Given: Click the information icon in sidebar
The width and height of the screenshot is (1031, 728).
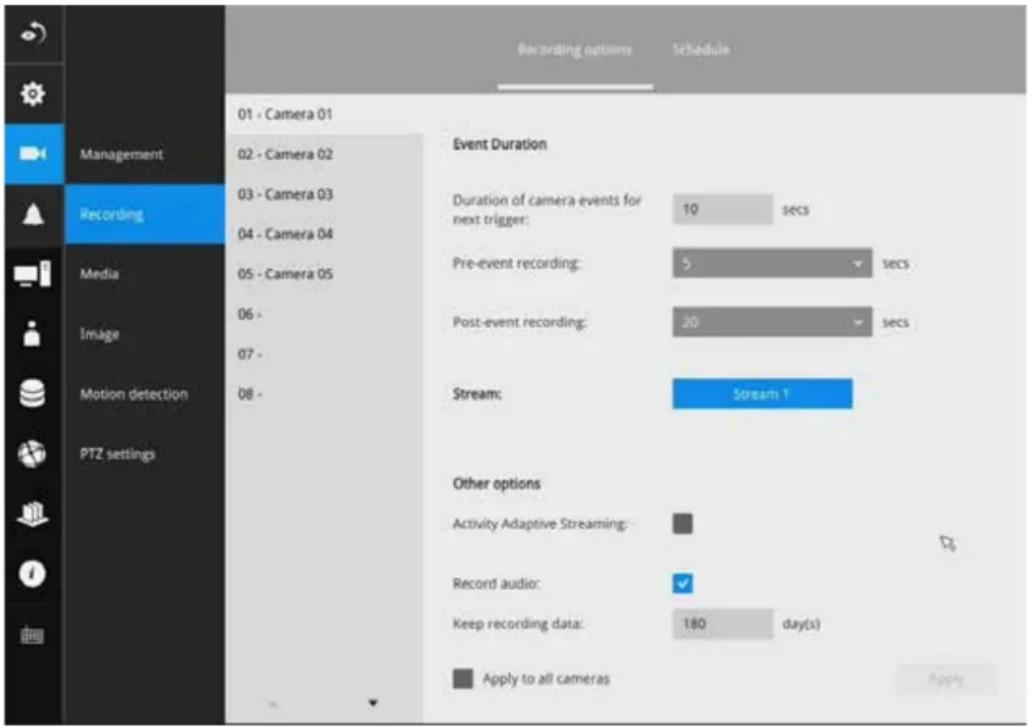Looking at the screenshot, I should tap(32, 573).
